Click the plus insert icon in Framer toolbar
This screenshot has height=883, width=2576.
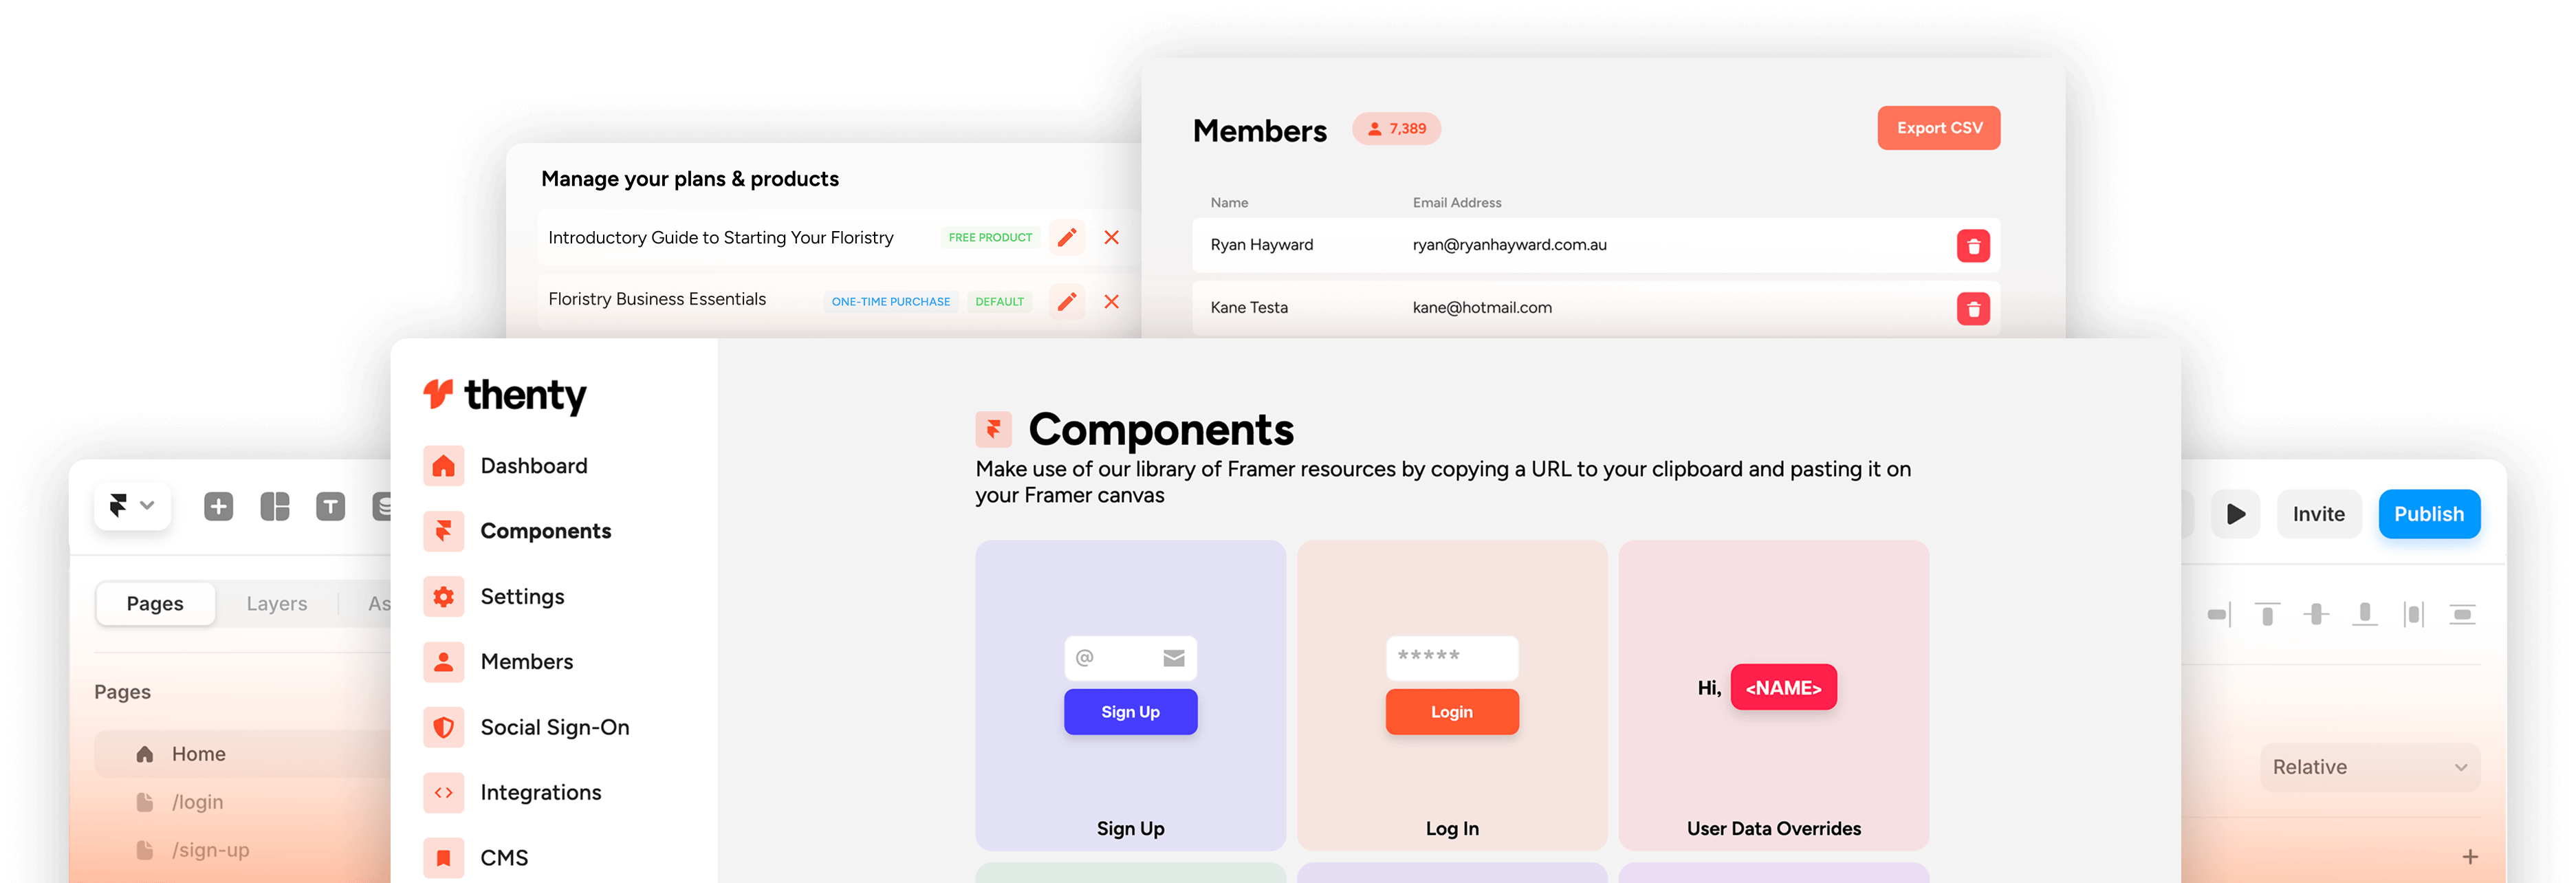coord(218,507)
